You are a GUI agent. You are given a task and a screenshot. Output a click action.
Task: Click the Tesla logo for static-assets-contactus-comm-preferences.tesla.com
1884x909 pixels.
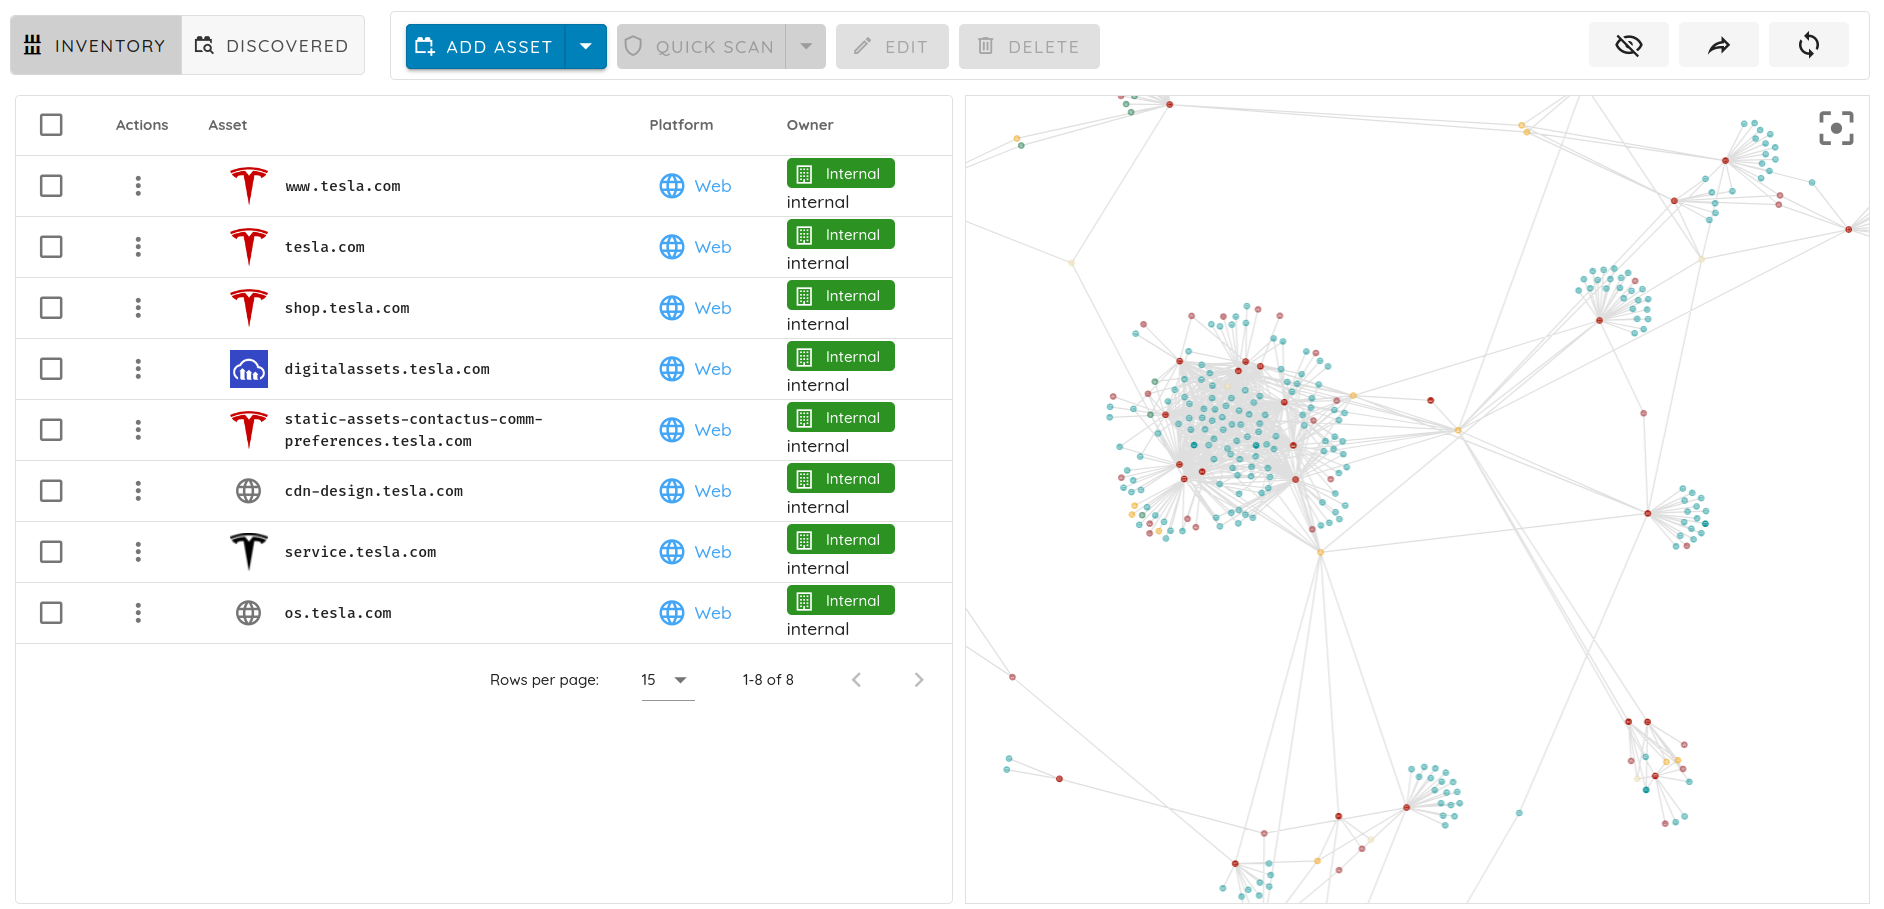click(249, 430)
